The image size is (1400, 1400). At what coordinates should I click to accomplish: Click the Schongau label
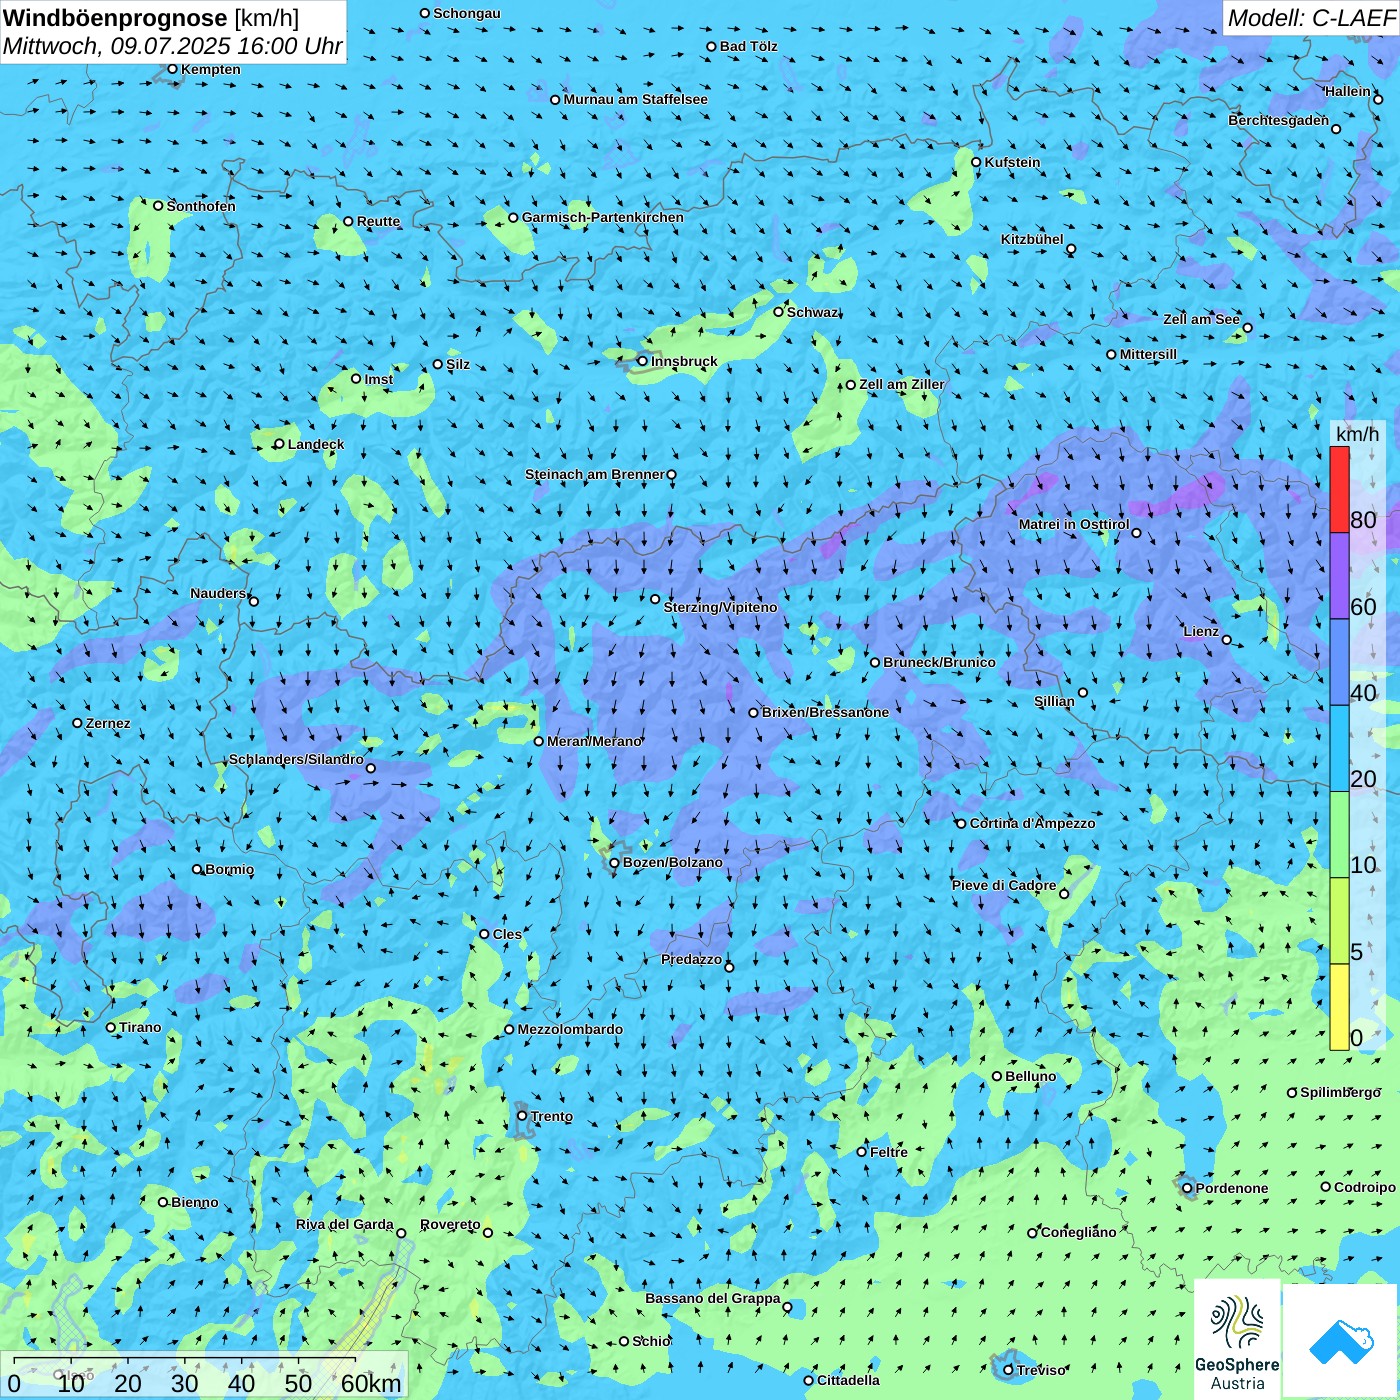[466, 13]
